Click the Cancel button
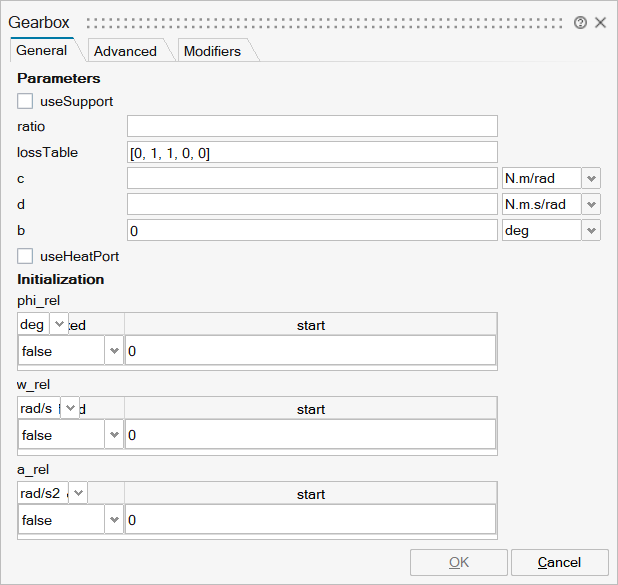Screen dimensions: 618x585 coord(559,562)
